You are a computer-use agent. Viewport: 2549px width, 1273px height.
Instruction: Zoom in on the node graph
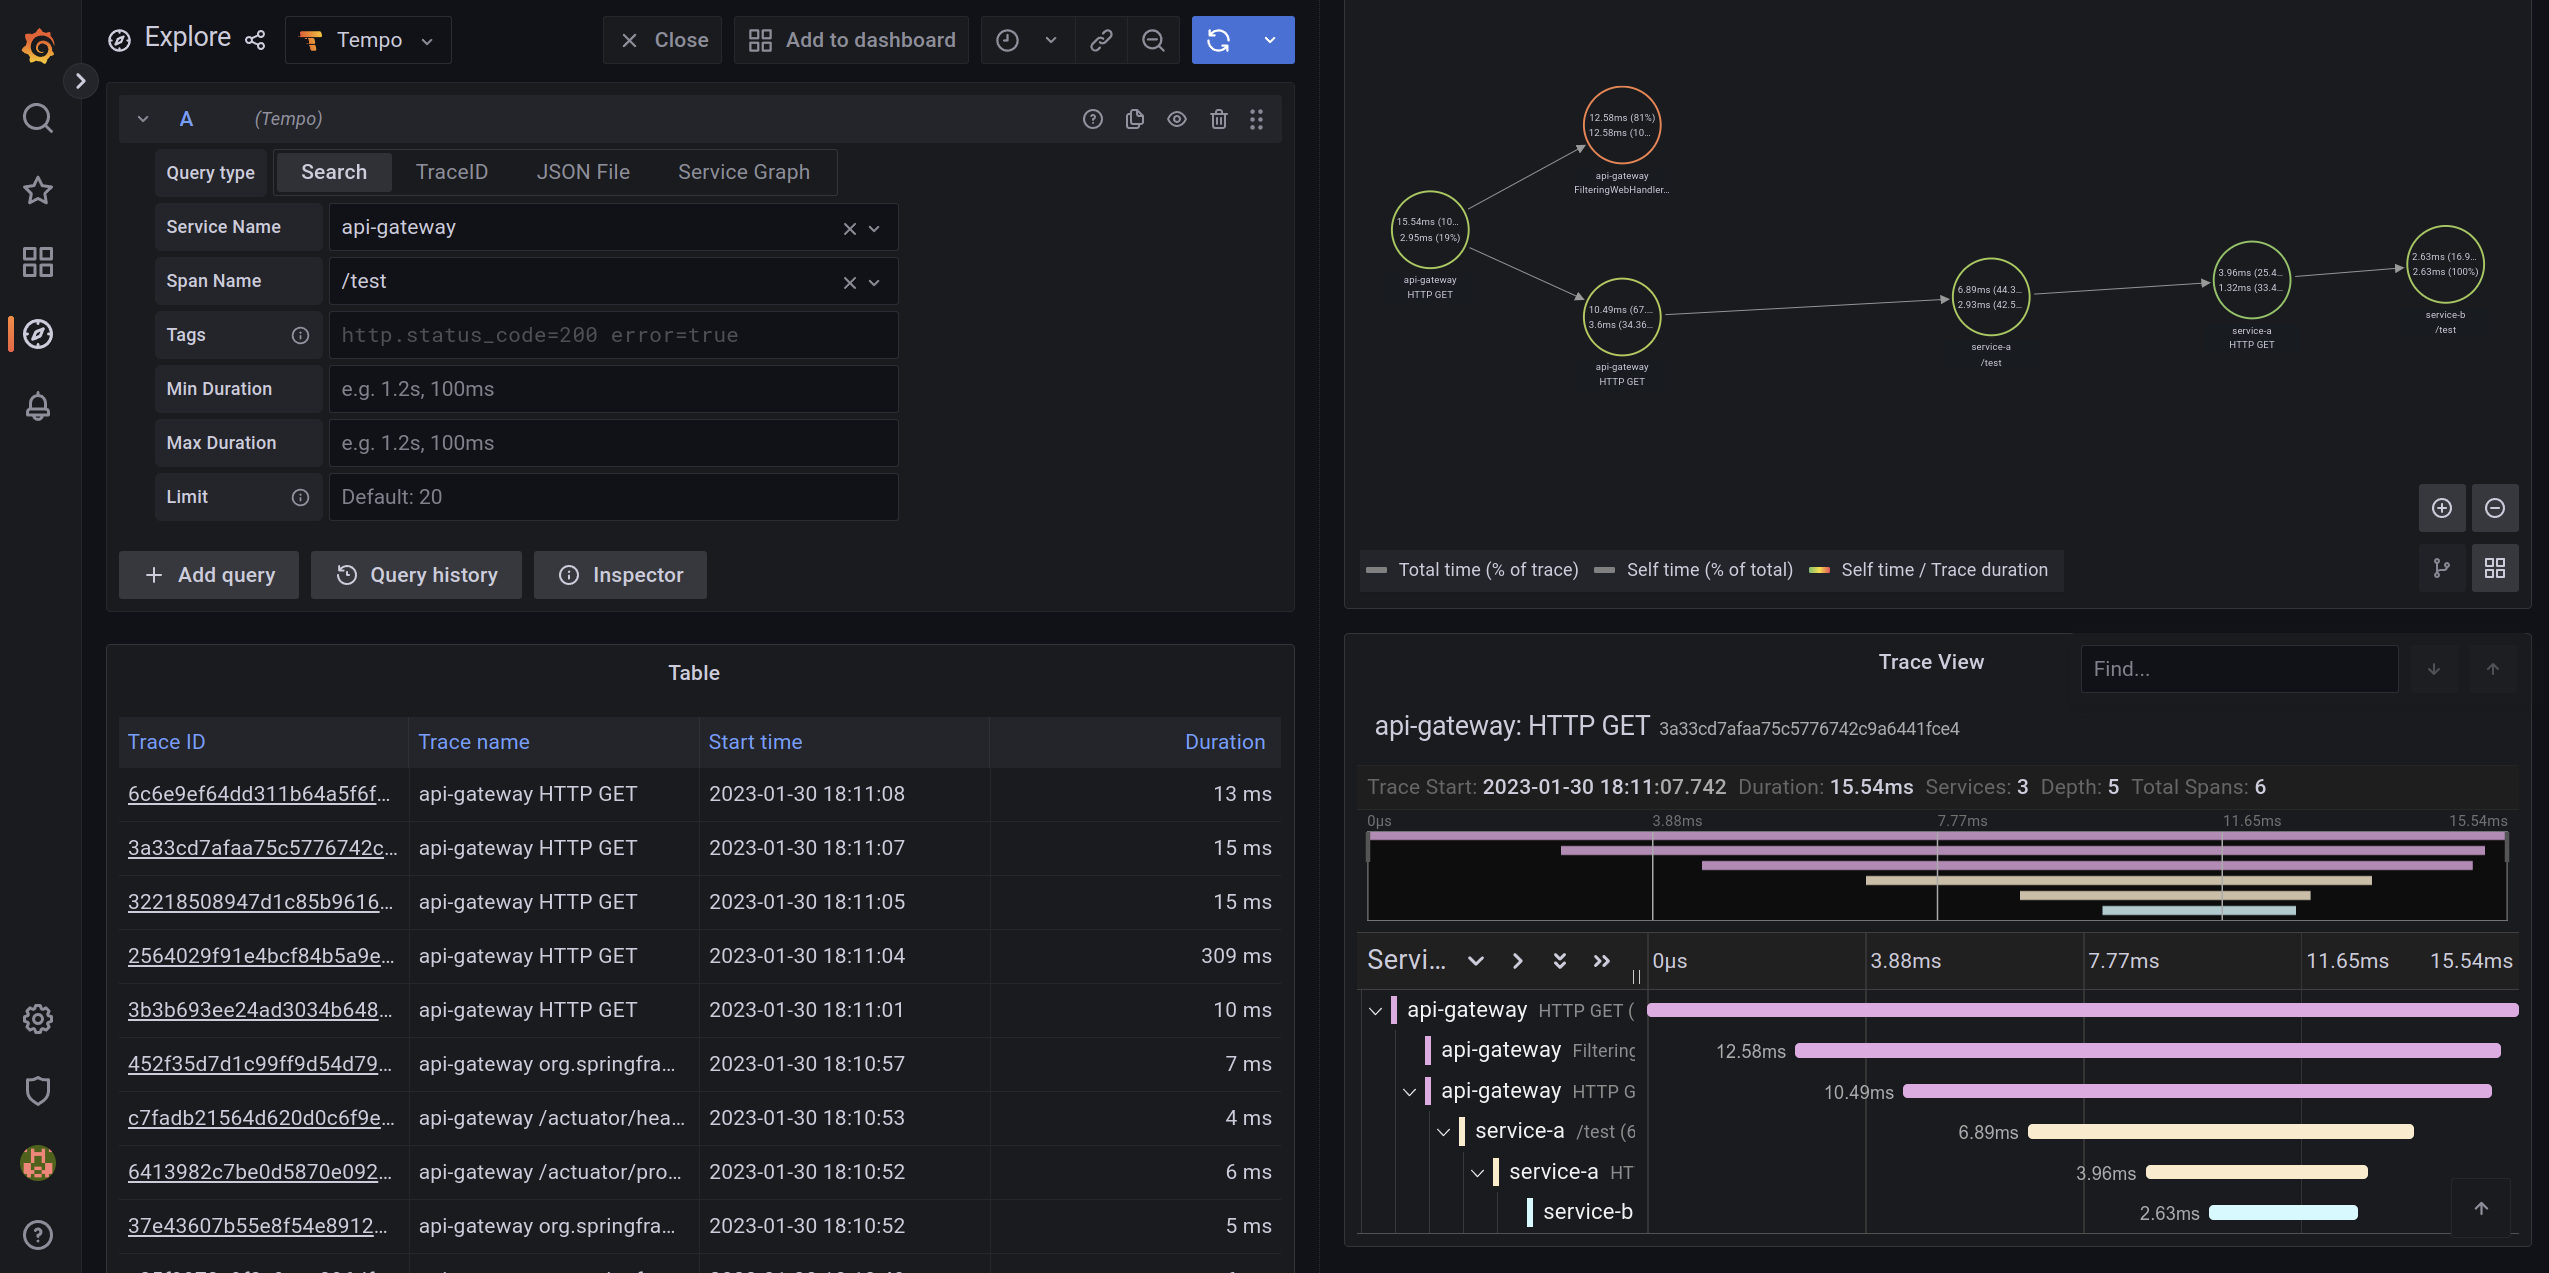pos(2441,508)
